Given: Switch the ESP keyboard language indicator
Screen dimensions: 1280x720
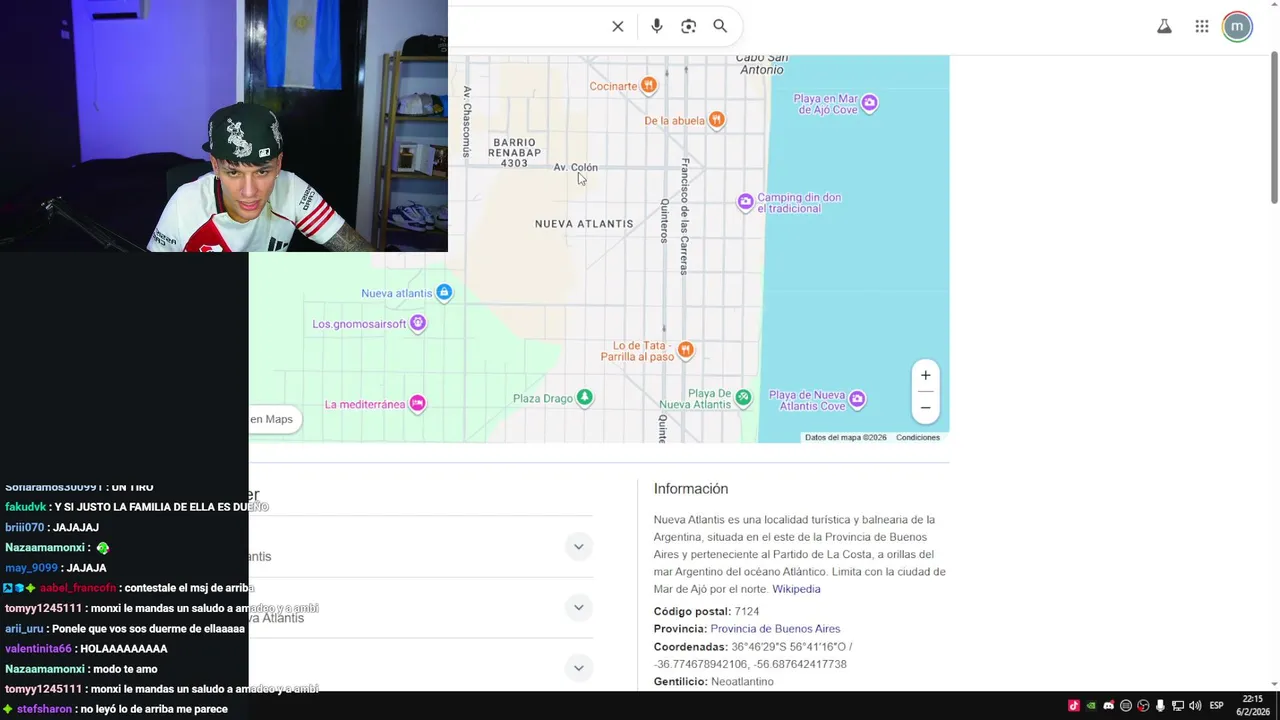Looking at the screenshot, I should (x=1217, y=706).
